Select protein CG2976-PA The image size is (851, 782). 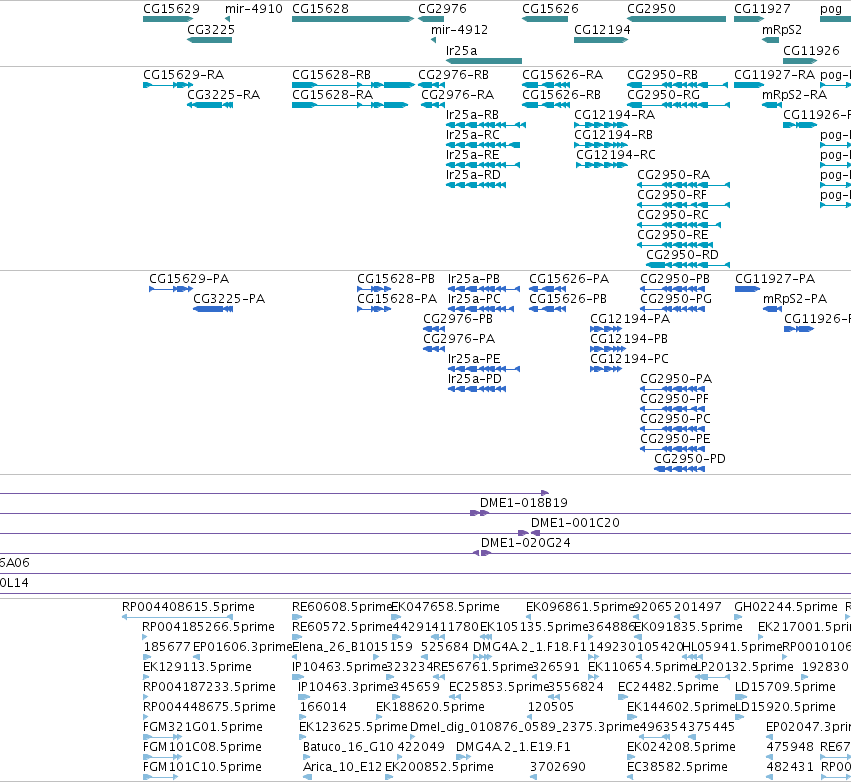tap(434, 348)
